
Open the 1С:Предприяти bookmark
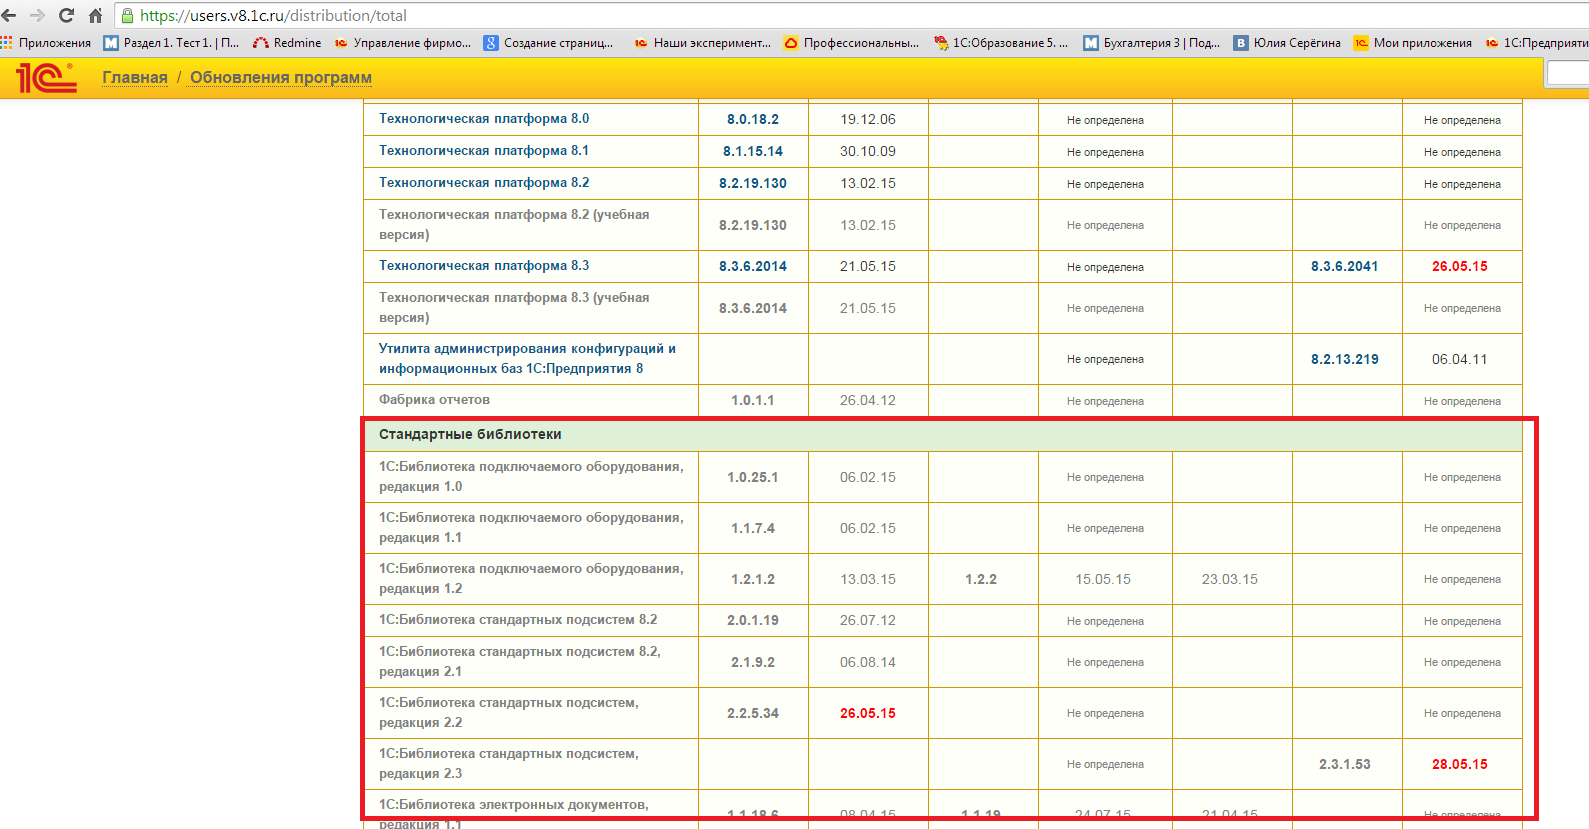[1537, 43]
